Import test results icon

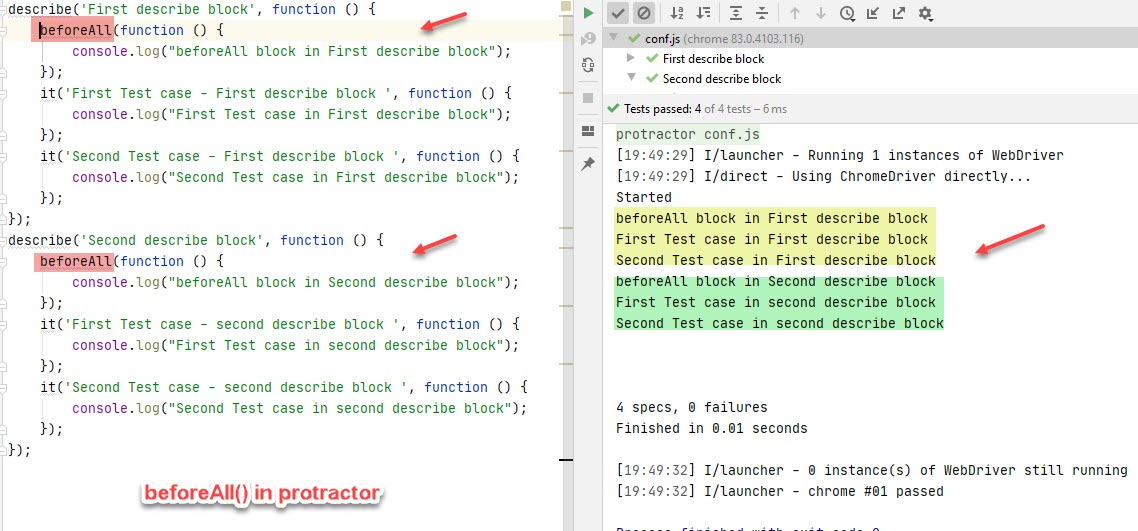pos(873,13)
